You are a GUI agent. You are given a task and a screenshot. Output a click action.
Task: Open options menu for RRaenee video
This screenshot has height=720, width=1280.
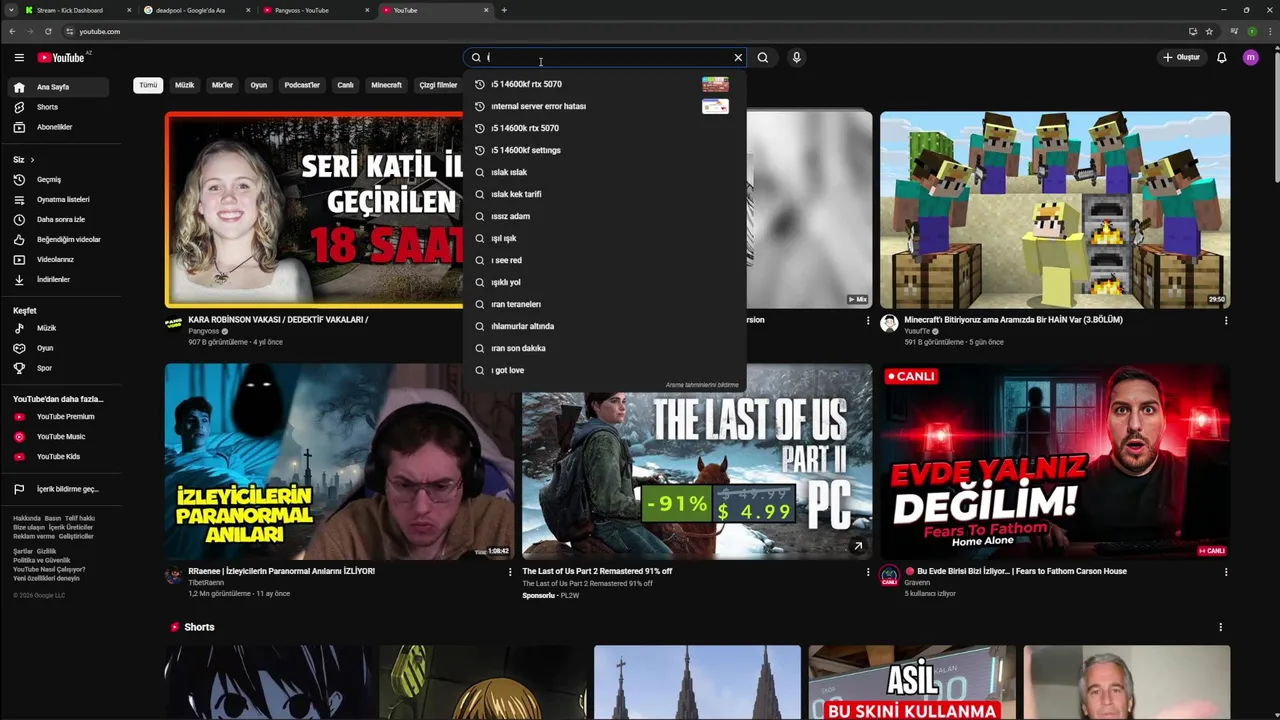point(510,572)
